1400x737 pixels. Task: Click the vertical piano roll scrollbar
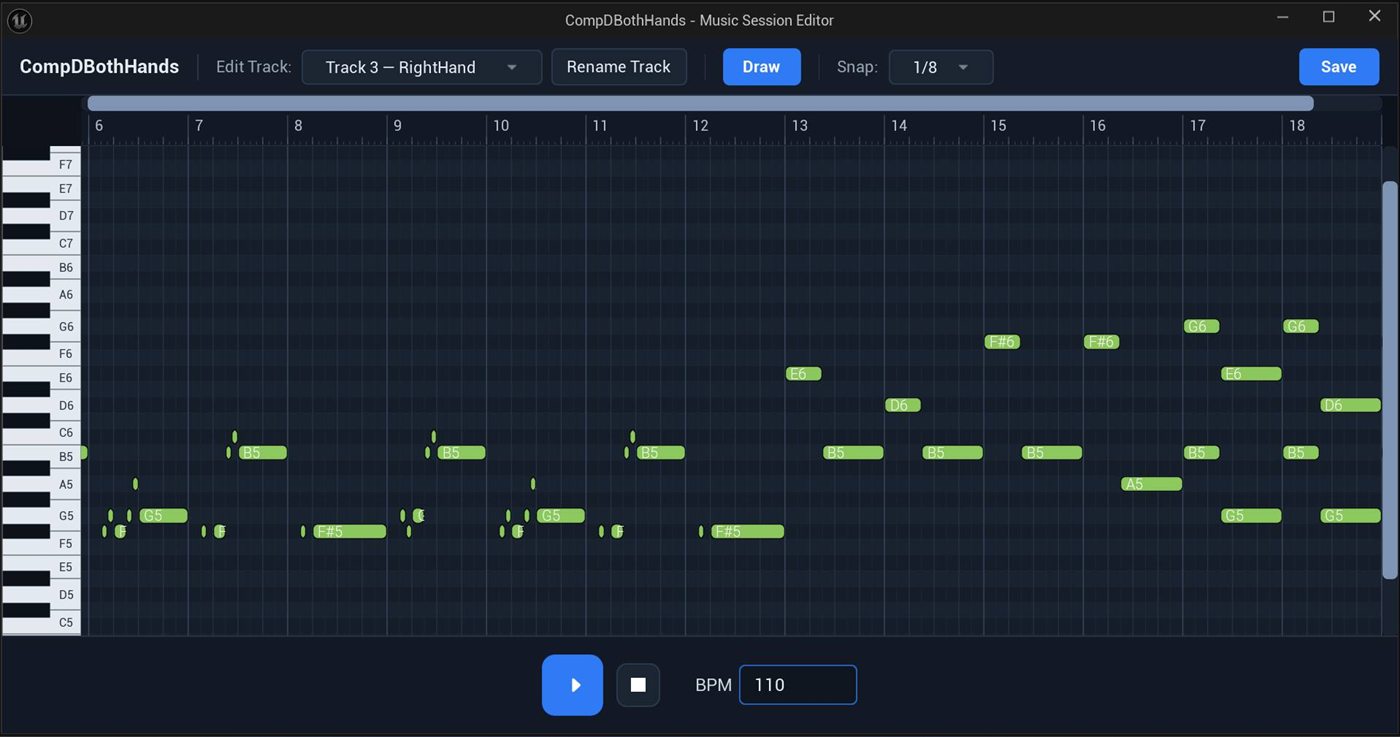(x=1389, y=380)
